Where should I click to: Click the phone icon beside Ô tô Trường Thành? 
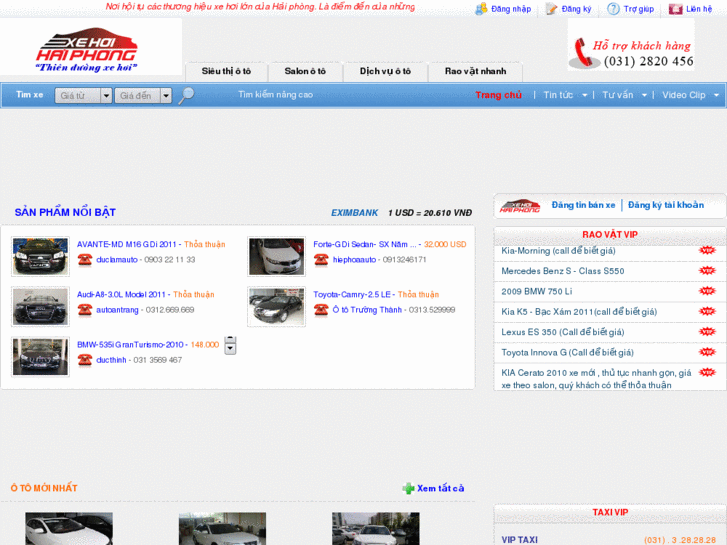tap(321, 310)
